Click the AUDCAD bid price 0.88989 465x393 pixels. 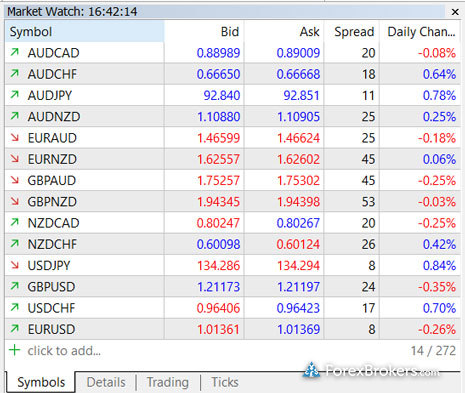218,53
